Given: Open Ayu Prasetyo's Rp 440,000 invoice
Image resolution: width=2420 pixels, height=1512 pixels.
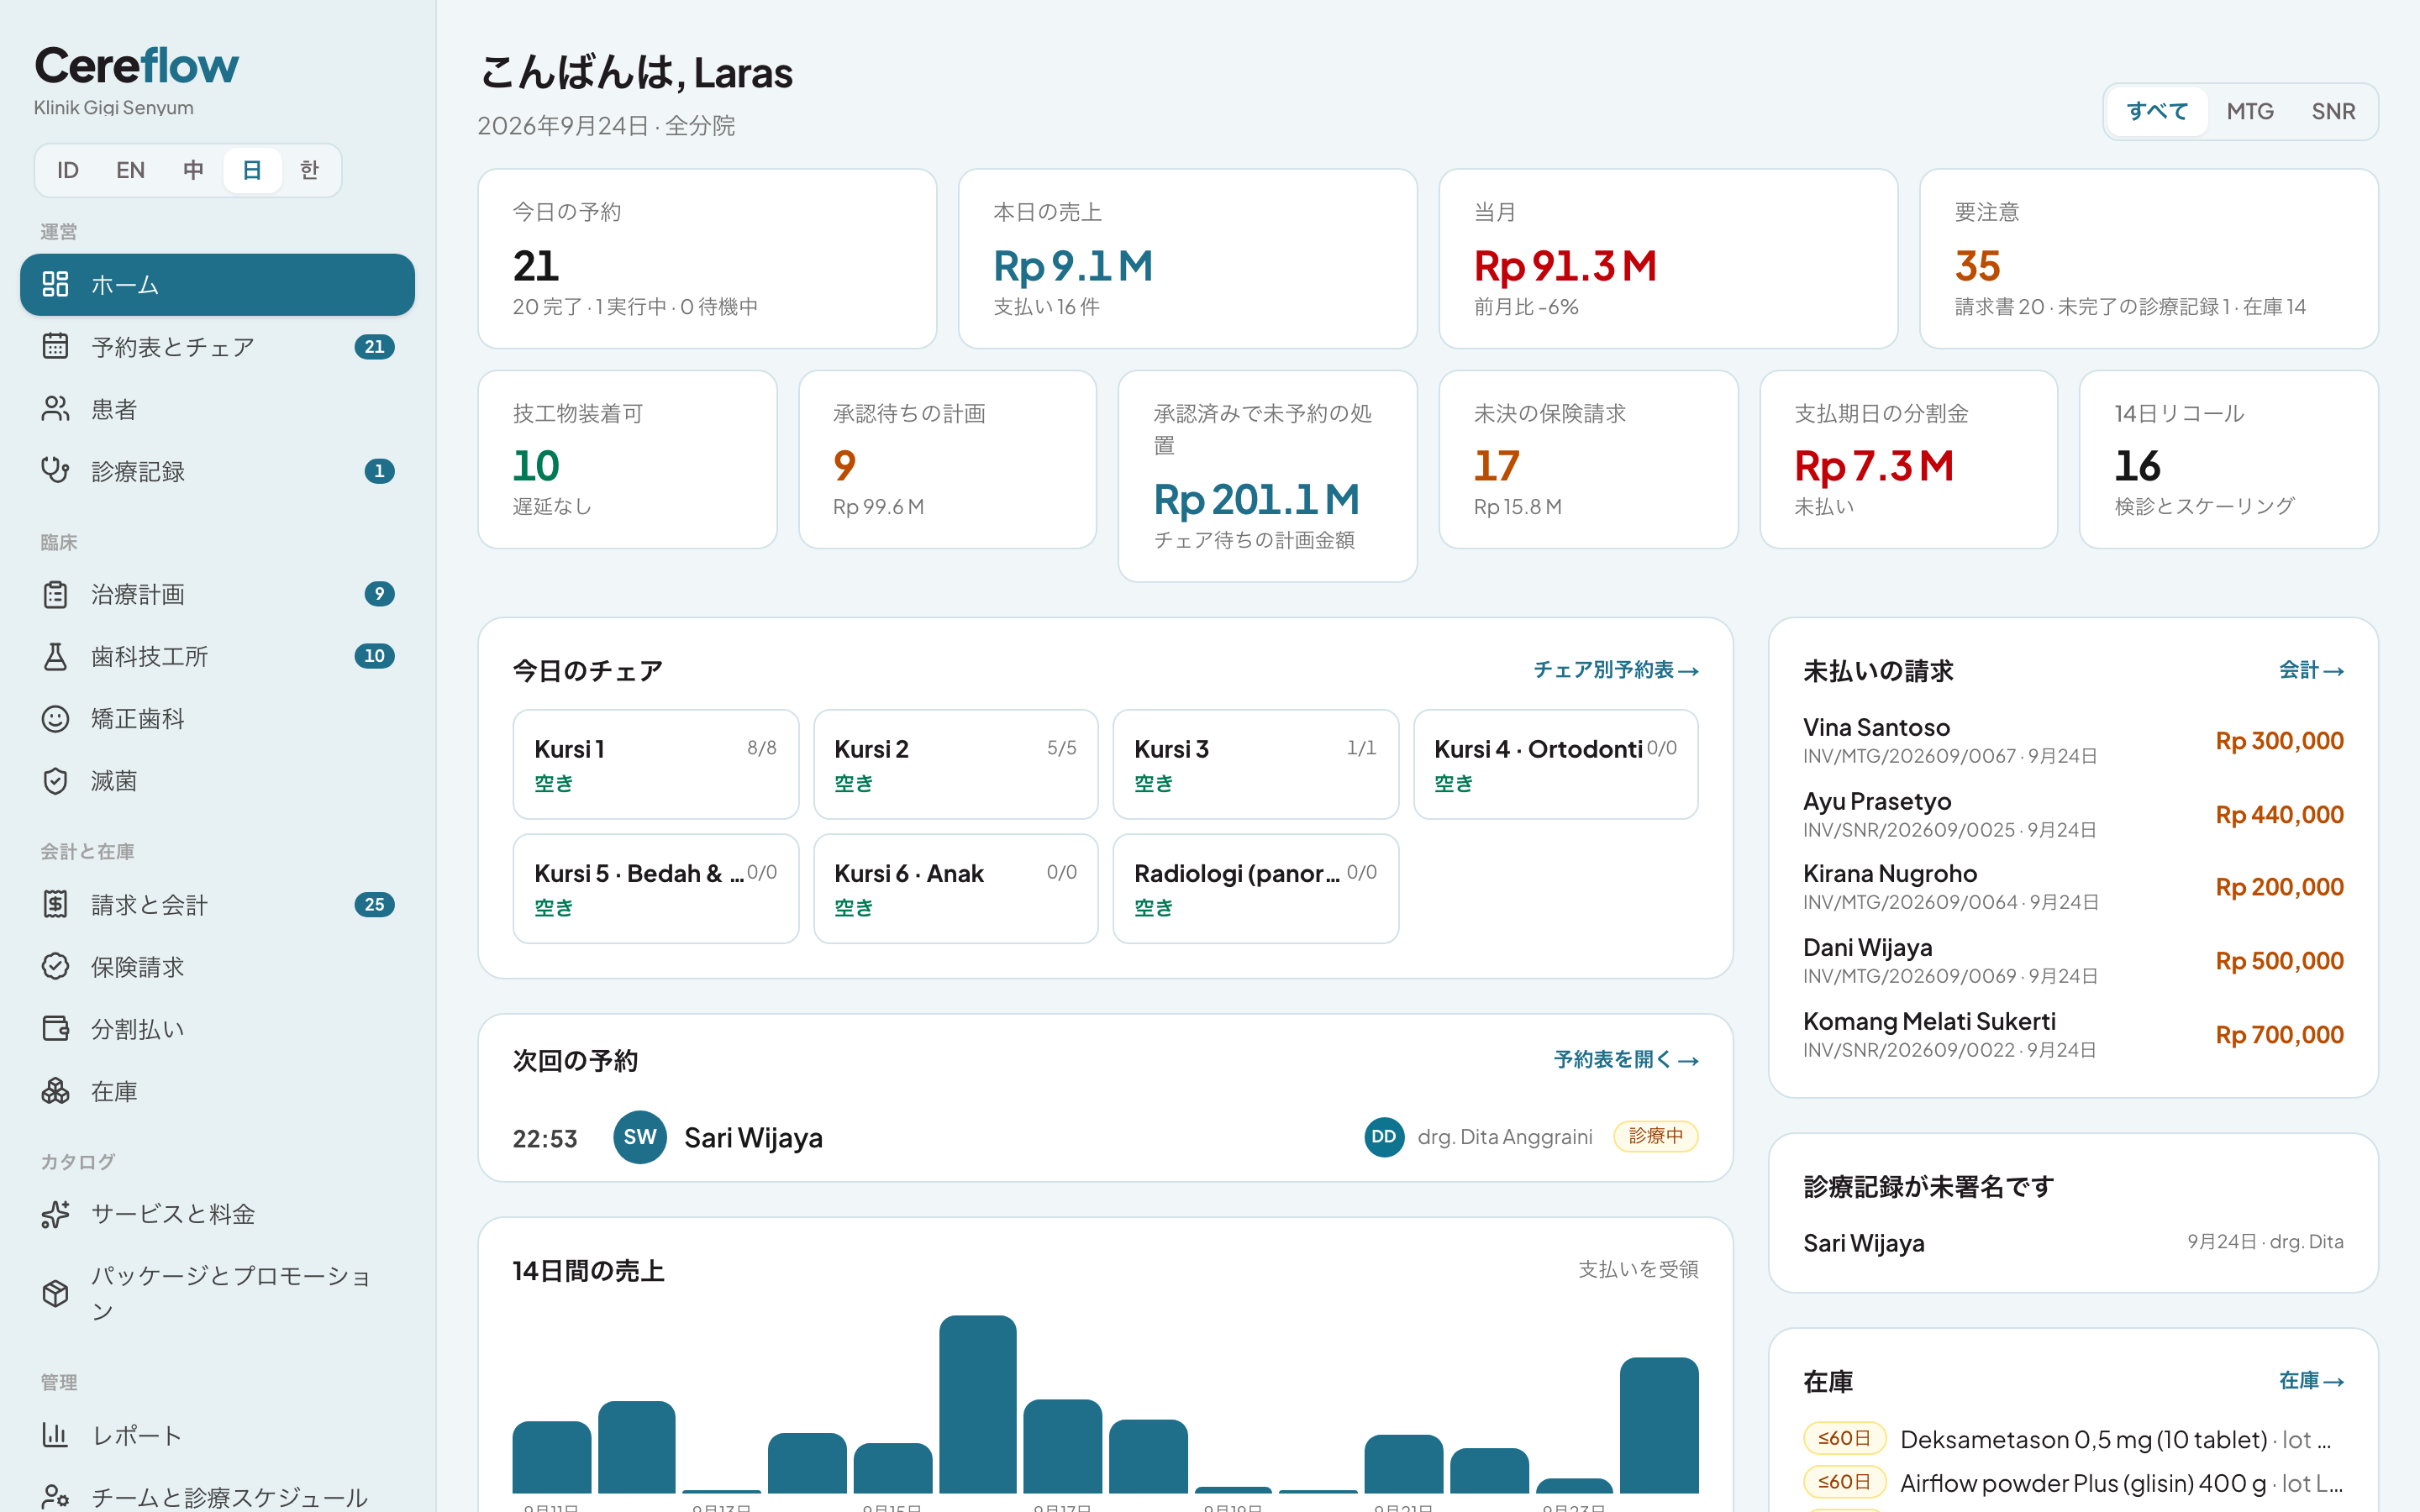Looking at the screenshot, I should (2073, 815).
